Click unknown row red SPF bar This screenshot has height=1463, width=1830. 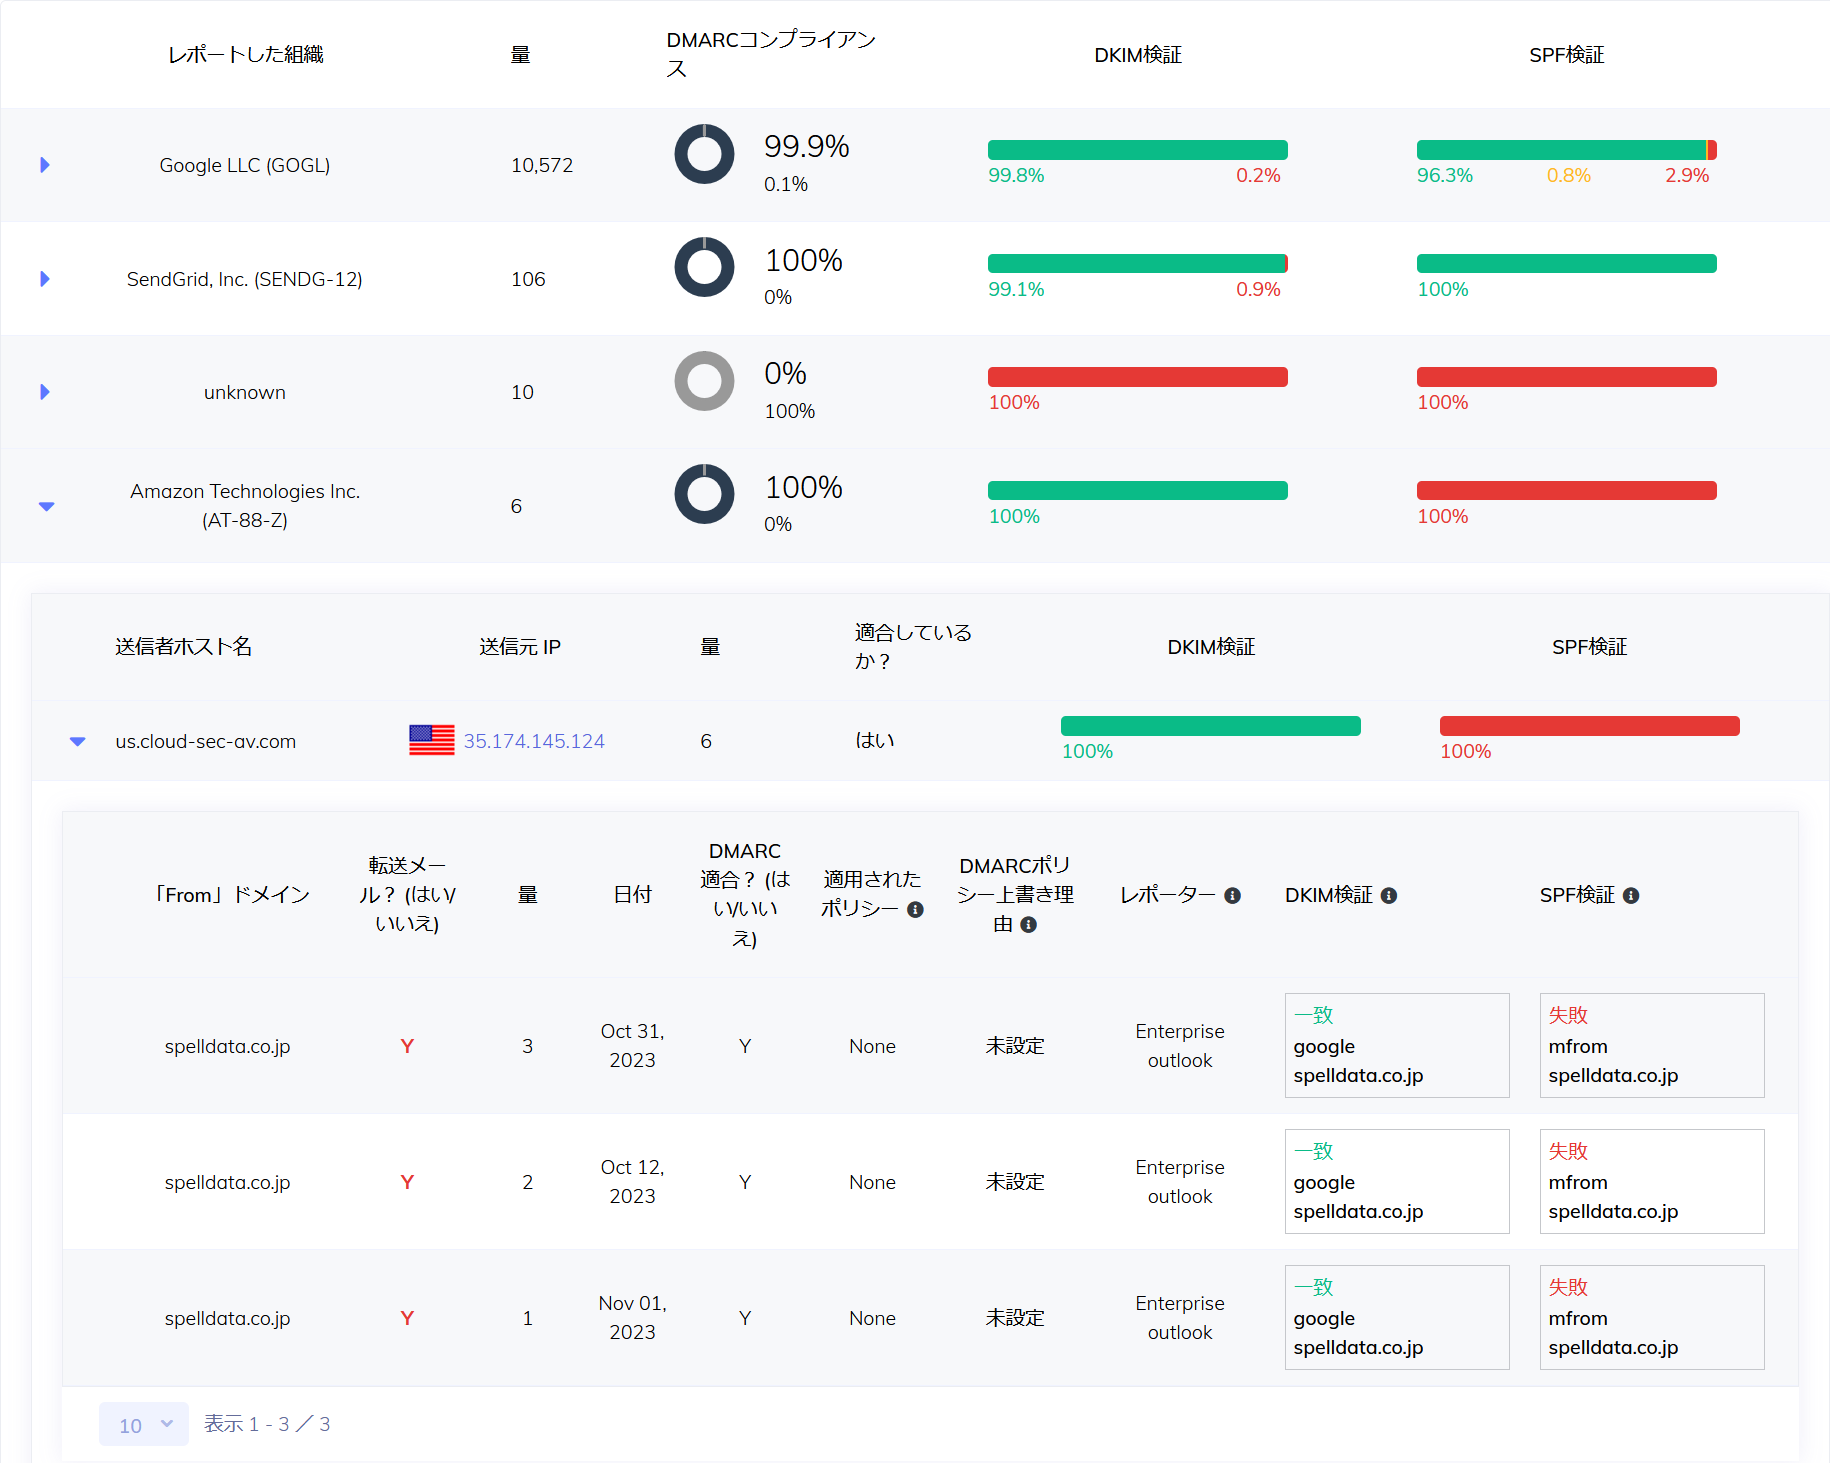pyautogui.click(x=1567, y=377)
